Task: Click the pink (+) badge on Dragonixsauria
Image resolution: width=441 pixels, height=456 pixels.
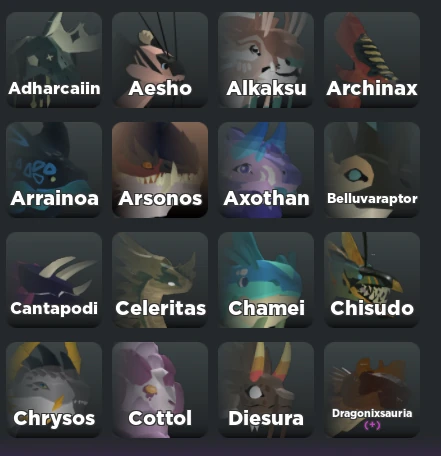Action: (x=372, y=425)
